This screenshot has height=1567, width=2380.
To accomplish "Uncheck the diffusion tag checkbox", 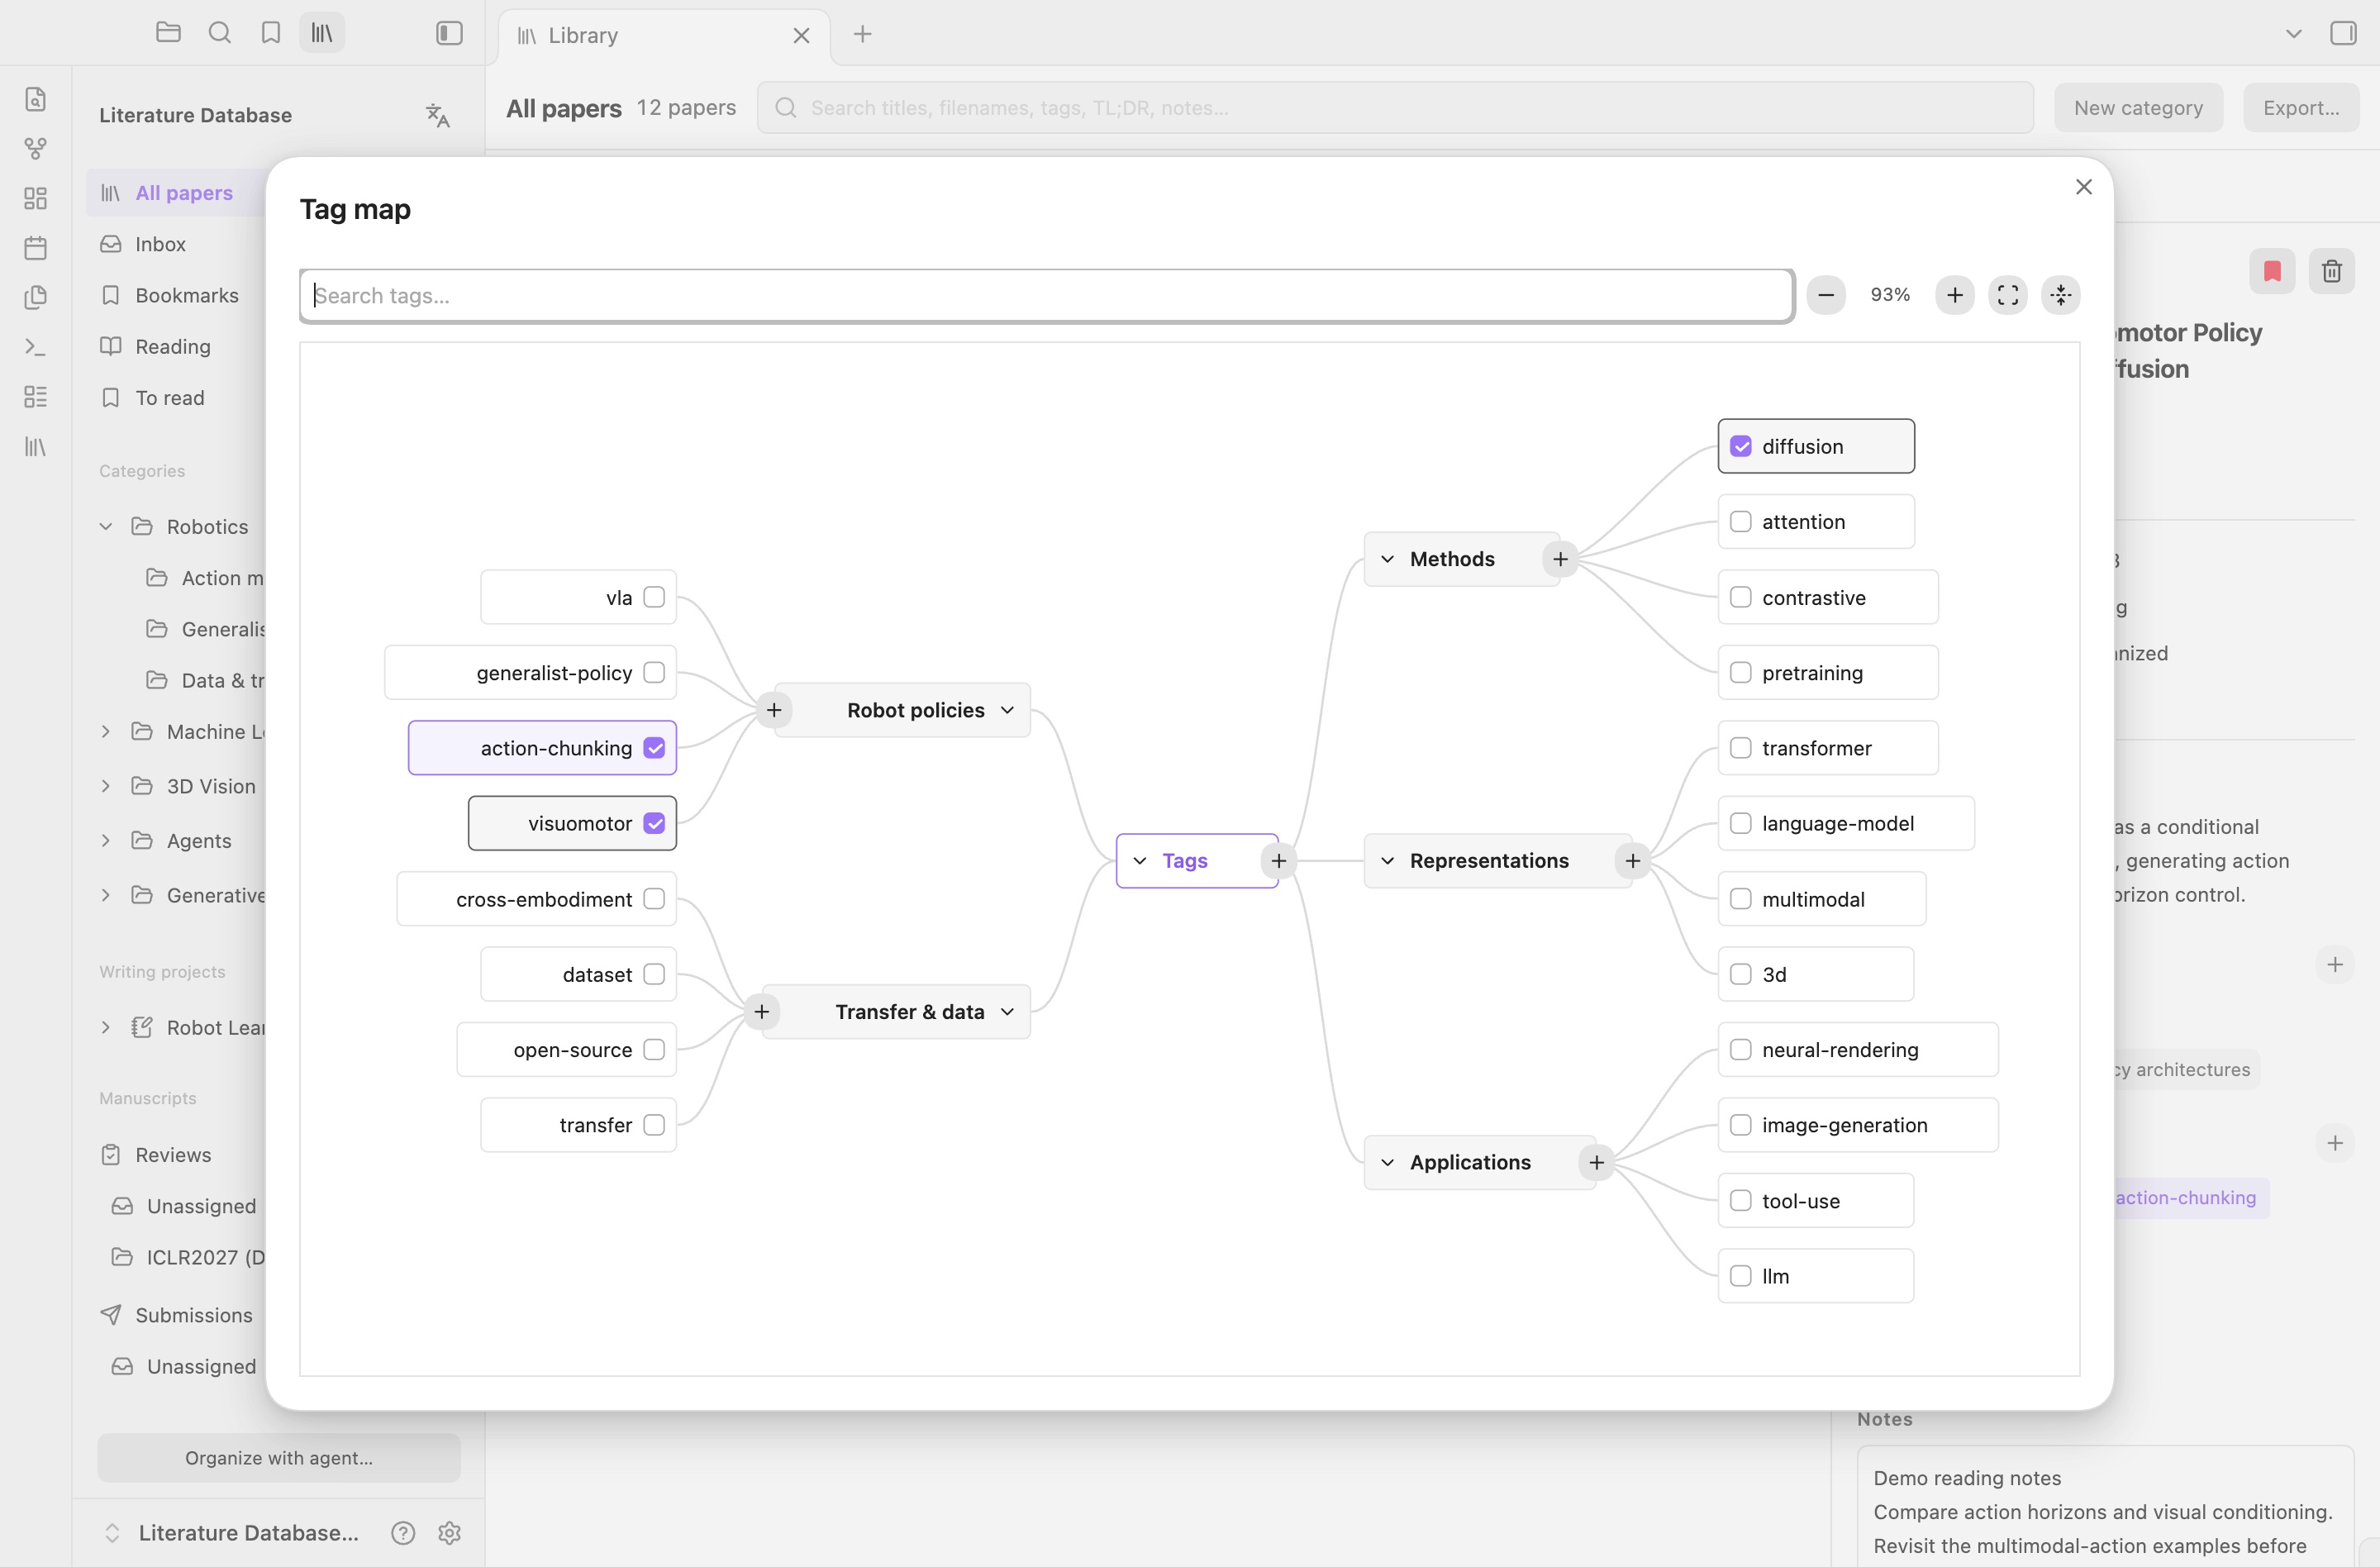I will pos(1740,446).
